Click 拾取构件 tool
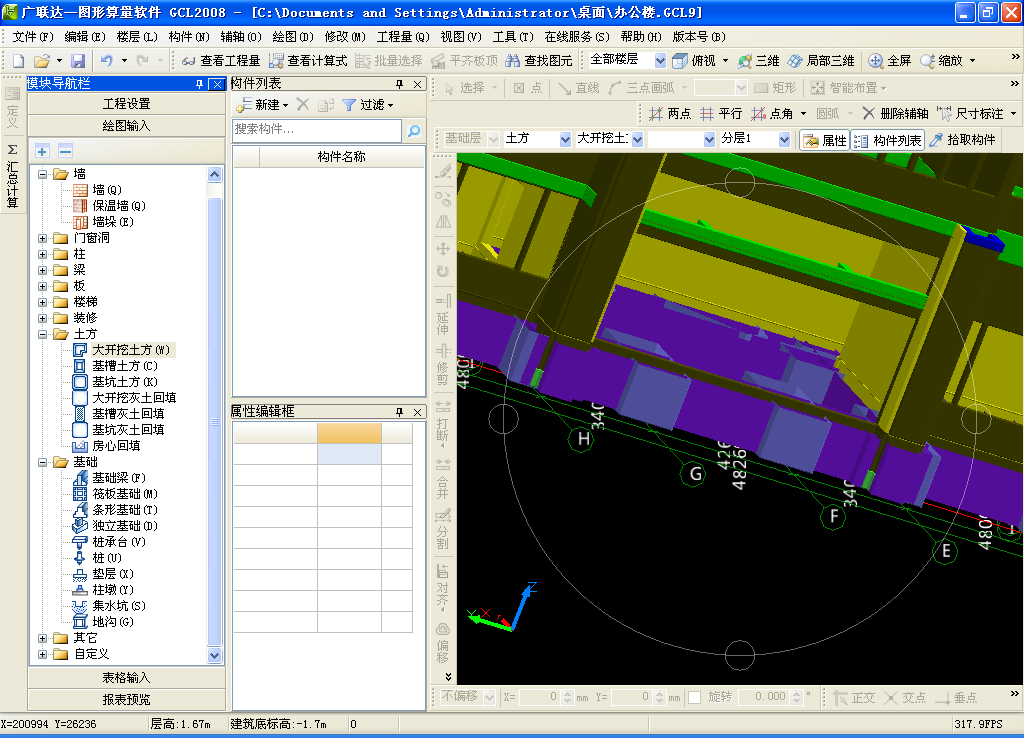 click(963, 140)
